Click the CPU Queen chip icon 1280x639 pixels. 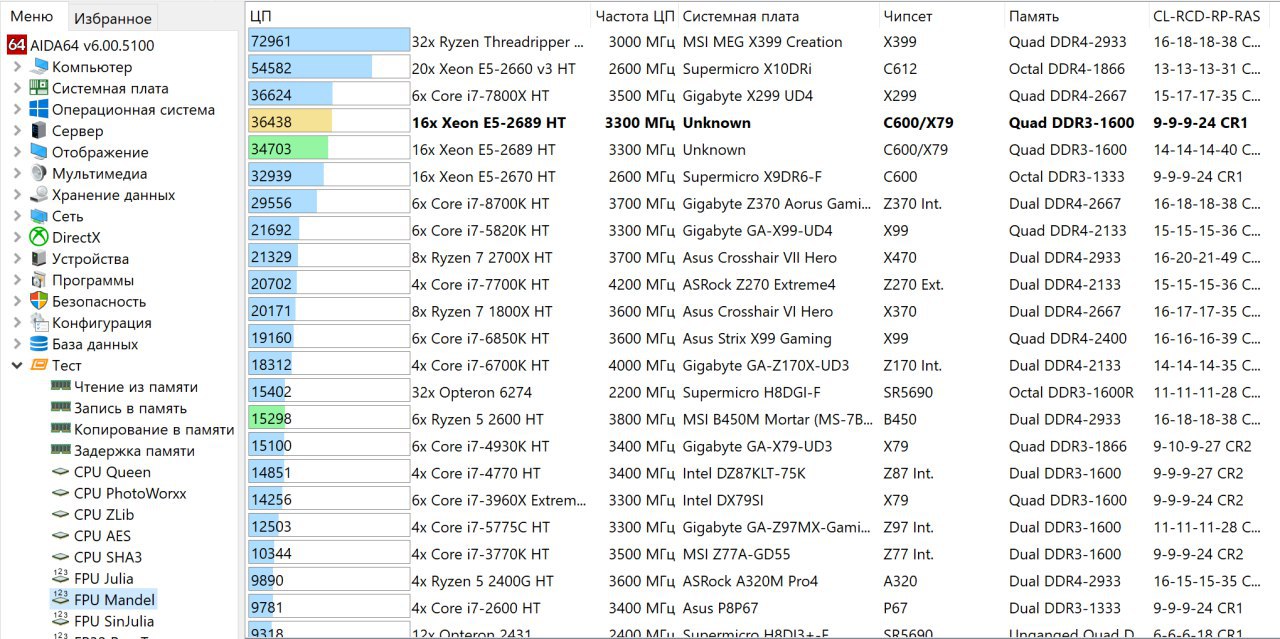coord(61,472)
